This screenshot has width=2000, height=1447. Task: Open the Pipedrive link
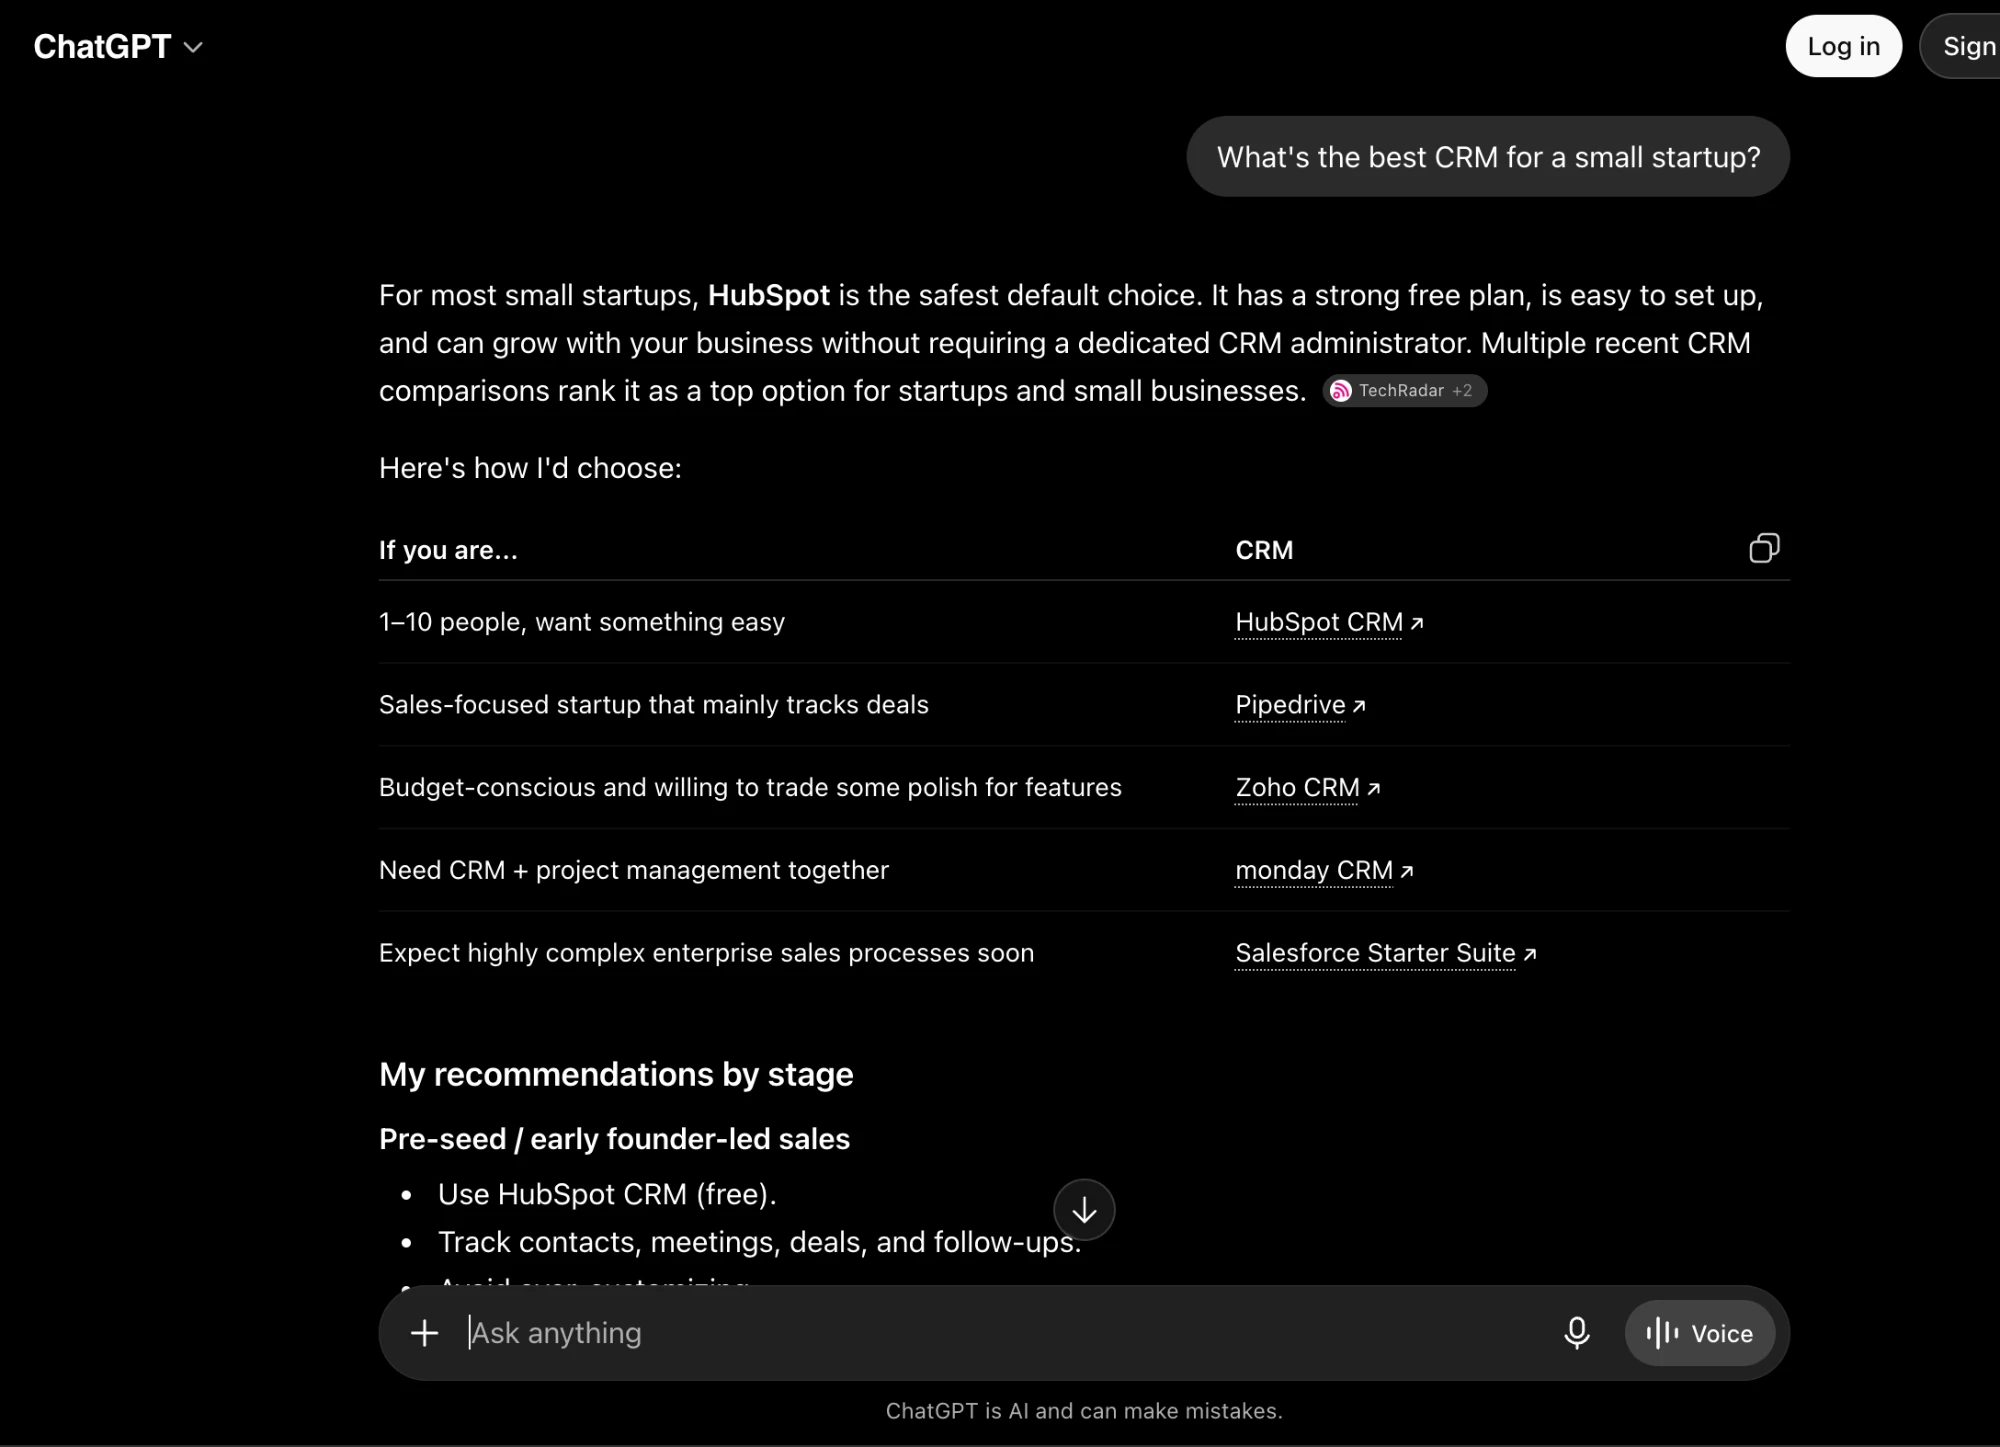click(x=1290, y=705)
